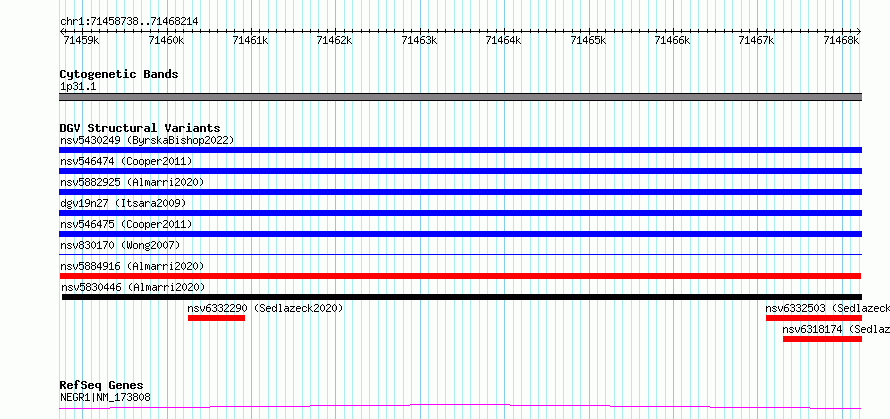
Task: Click the 71461k ruler tick label
Action: (251, 40)
